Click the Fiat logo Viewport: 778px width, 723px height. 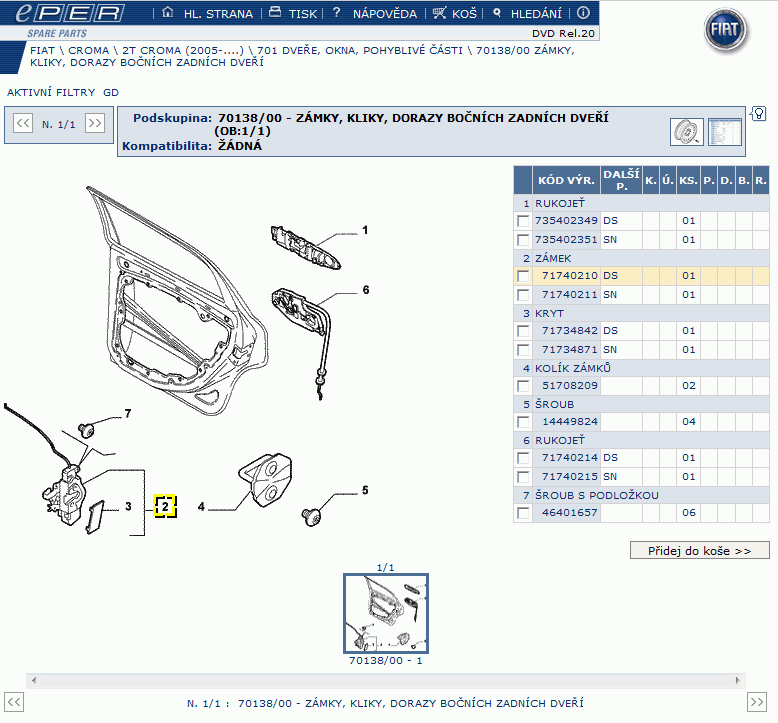(x=725, y=33)
